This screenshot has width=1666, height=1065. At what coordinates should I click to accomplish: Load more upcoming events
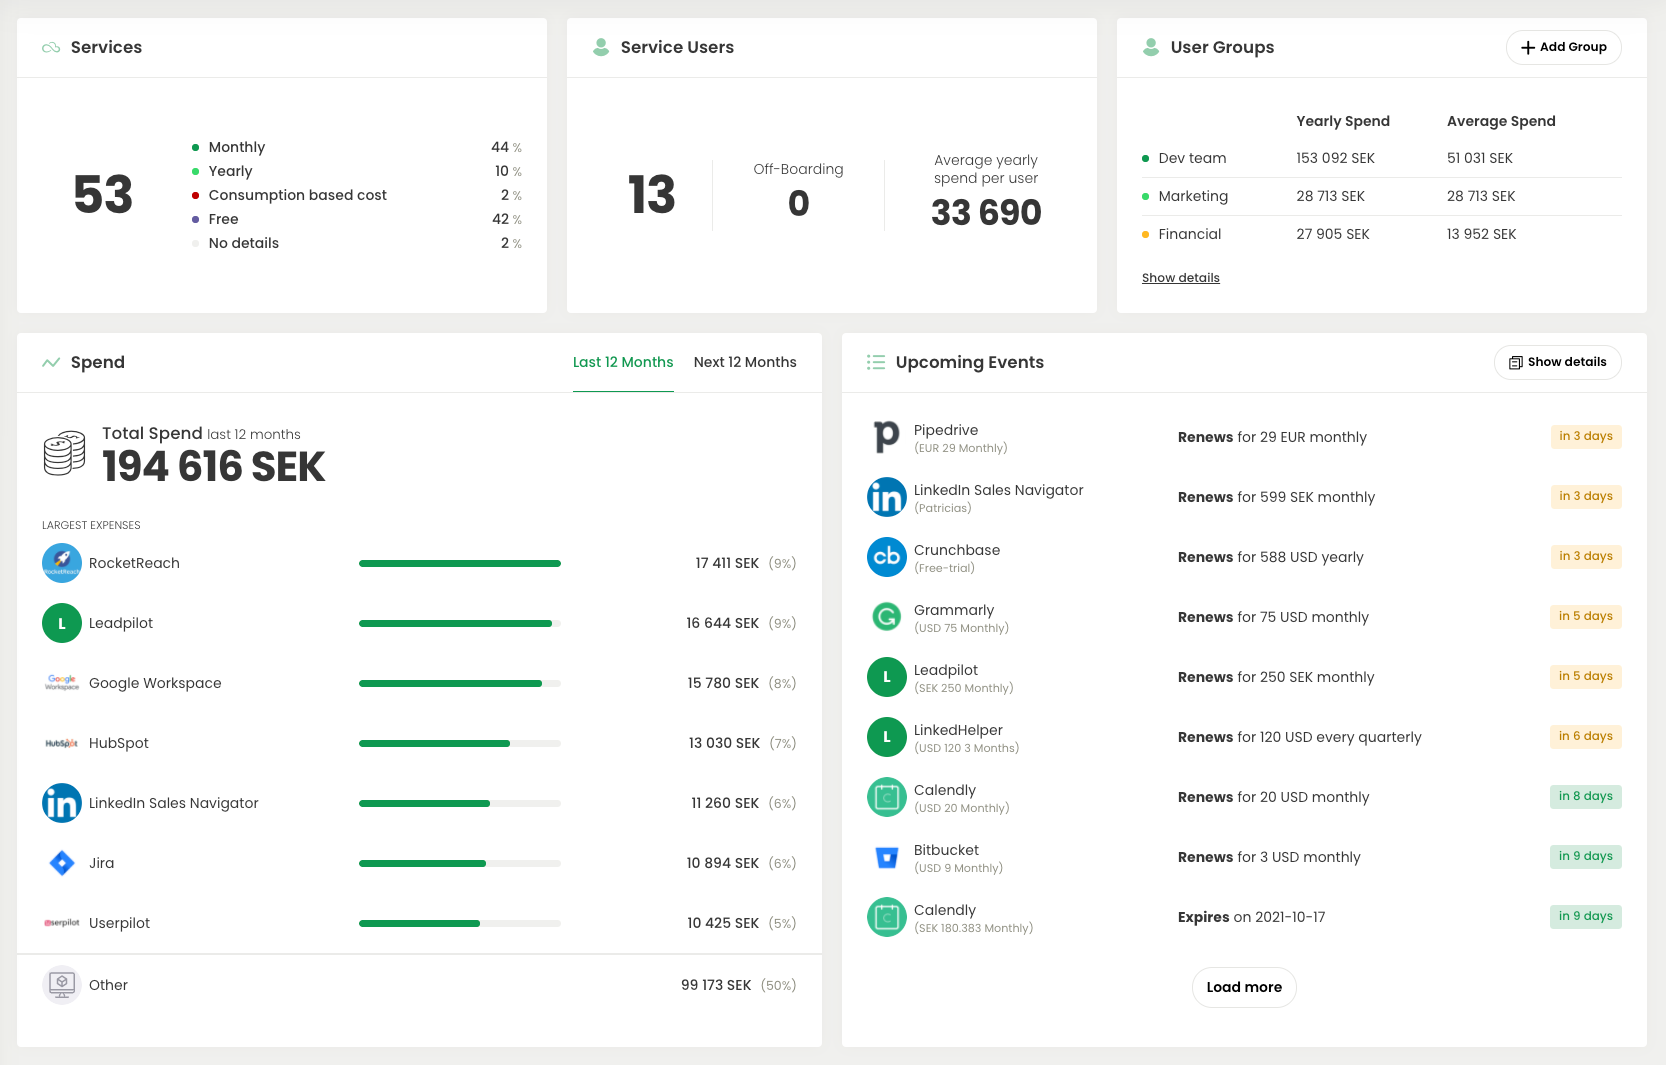[x=1244, y=987]
